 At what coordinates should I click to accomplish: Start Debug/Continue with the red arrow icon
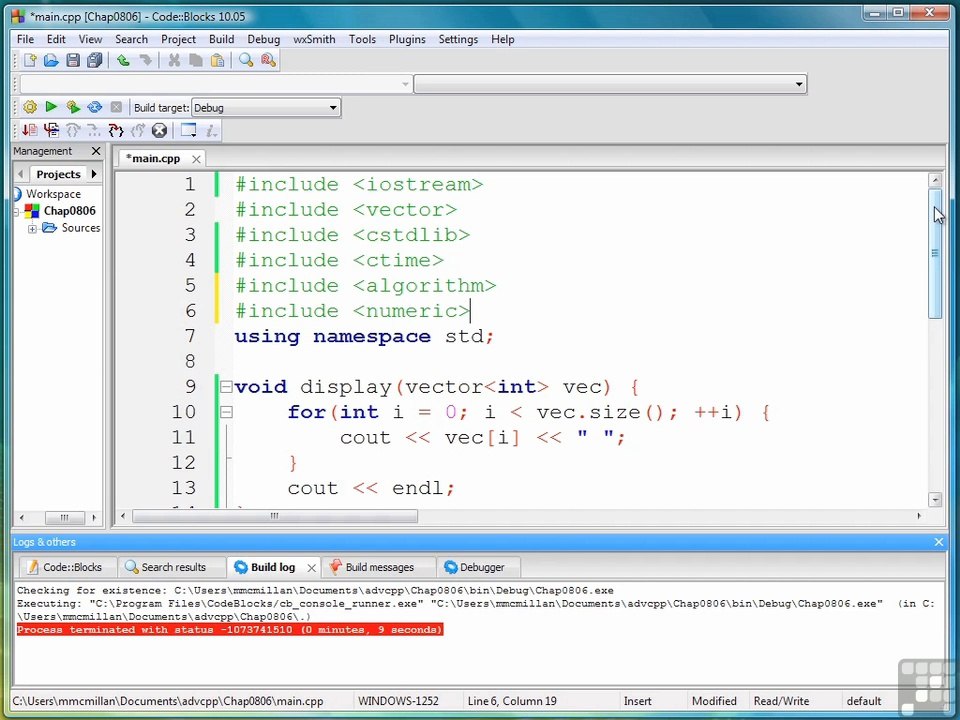[x=29, y=130]
